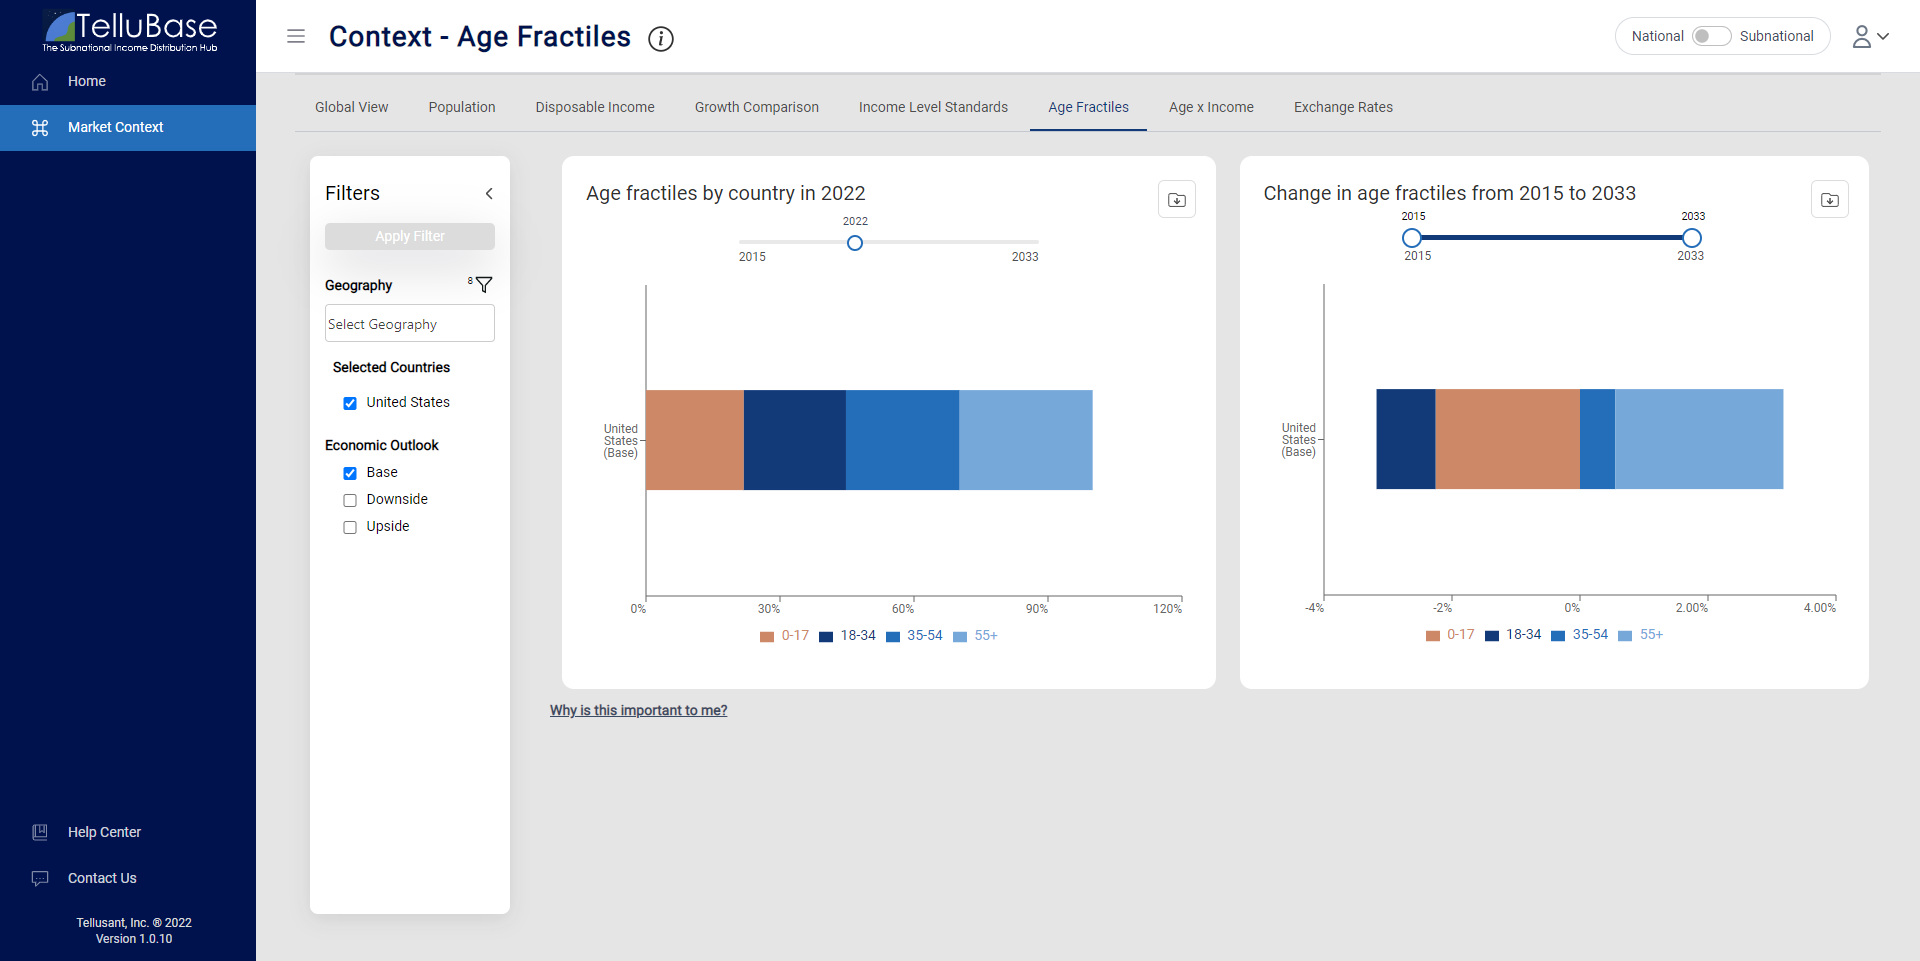Collapse the Filters panel chevron

[x=489, y=194]
